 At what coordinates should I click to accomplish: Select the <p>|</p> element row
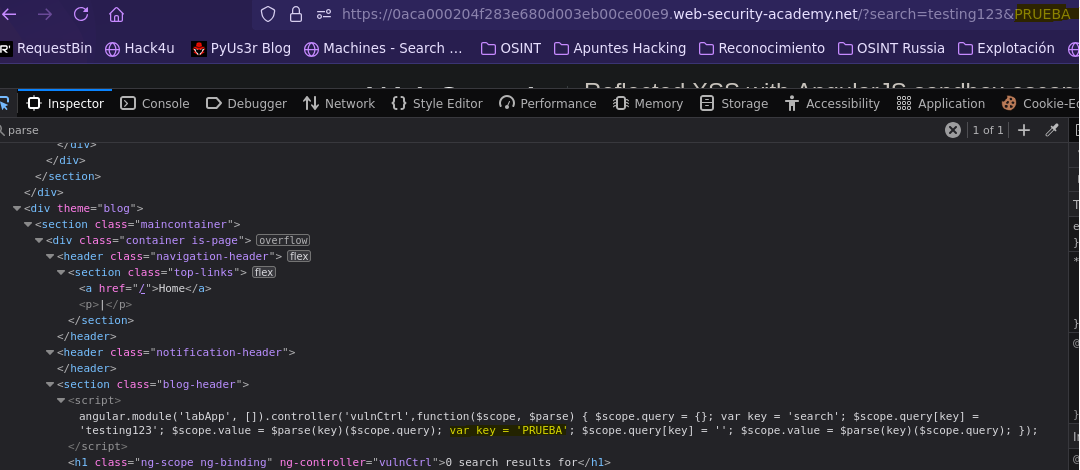(105, 304)
